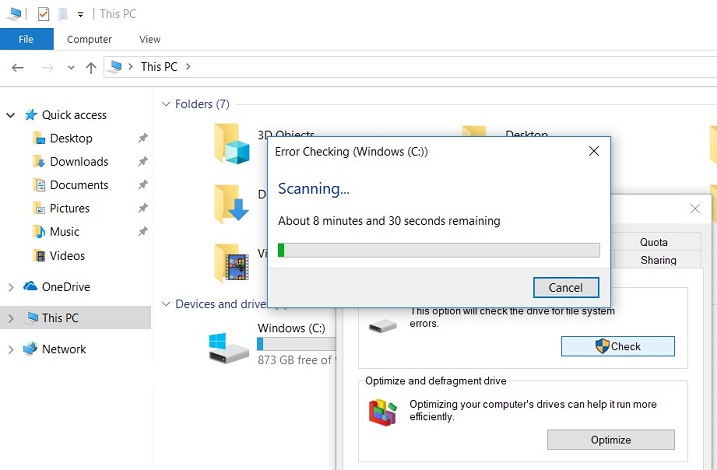Screen dimensions: 717x470
Task: Go forward using the forward arrow
Action: [x=47, y=68]
